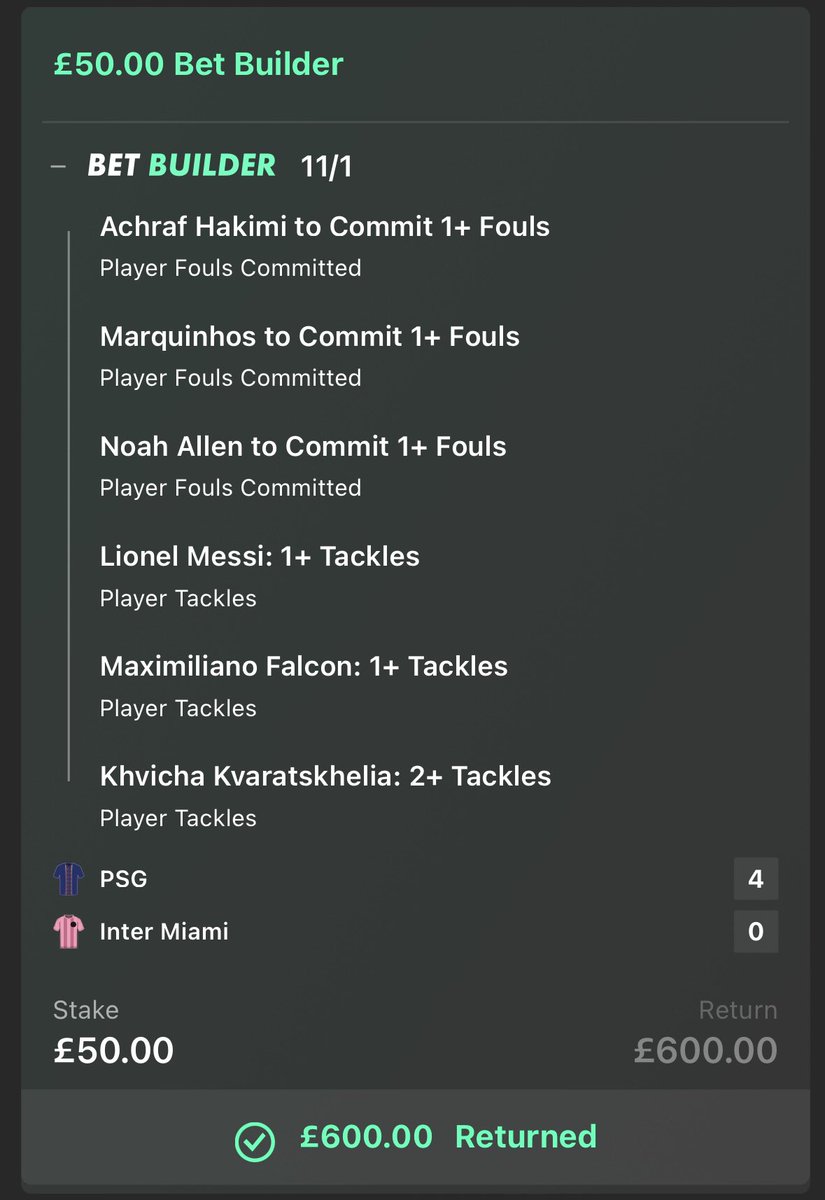This screenshot has height=1200, width=825.
Task: Click the 11/1 odds label
Action: tap(326, 166)
